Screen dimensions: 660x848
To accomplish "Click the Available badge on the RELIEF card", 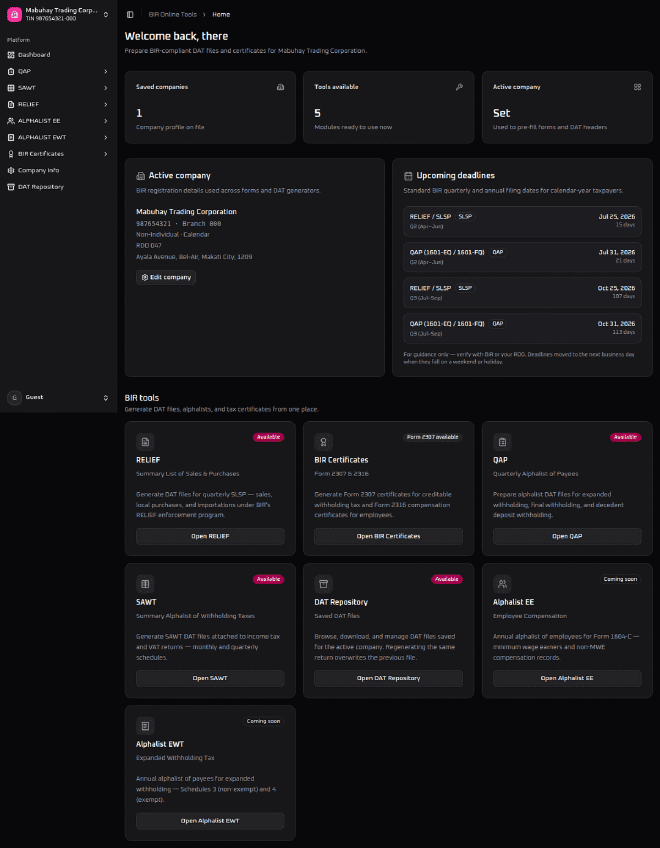I will click(268, 437).
